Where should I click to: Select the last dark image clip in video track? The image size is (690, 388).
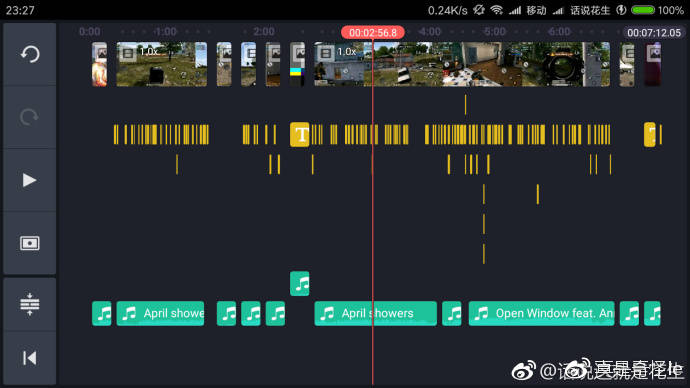[653, 64]
